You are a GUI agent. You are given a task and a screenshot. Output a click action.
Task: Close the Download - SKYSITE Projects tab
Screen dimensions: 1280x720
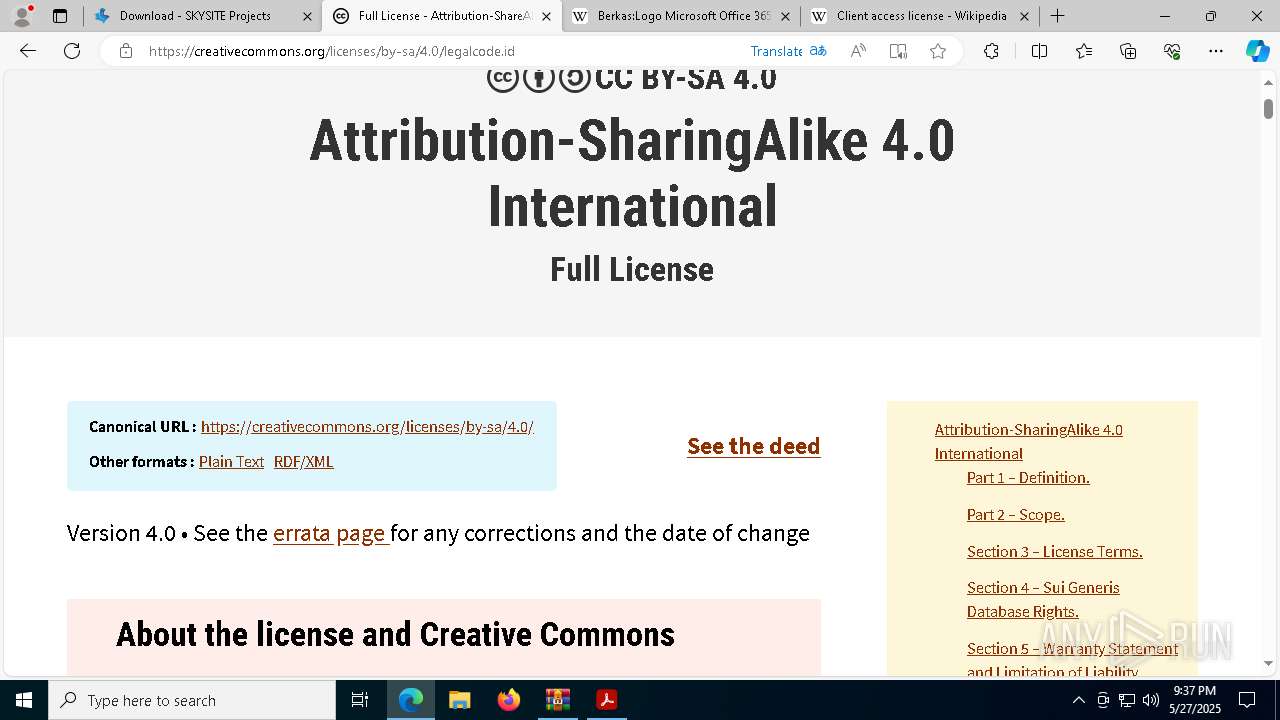308,16
